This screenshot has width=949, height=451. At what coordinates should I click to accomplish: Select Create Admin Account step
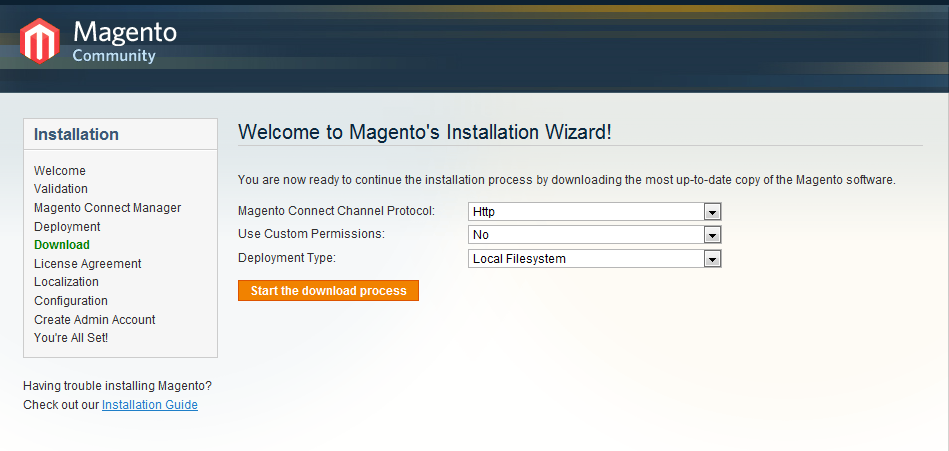pos(94,319)
